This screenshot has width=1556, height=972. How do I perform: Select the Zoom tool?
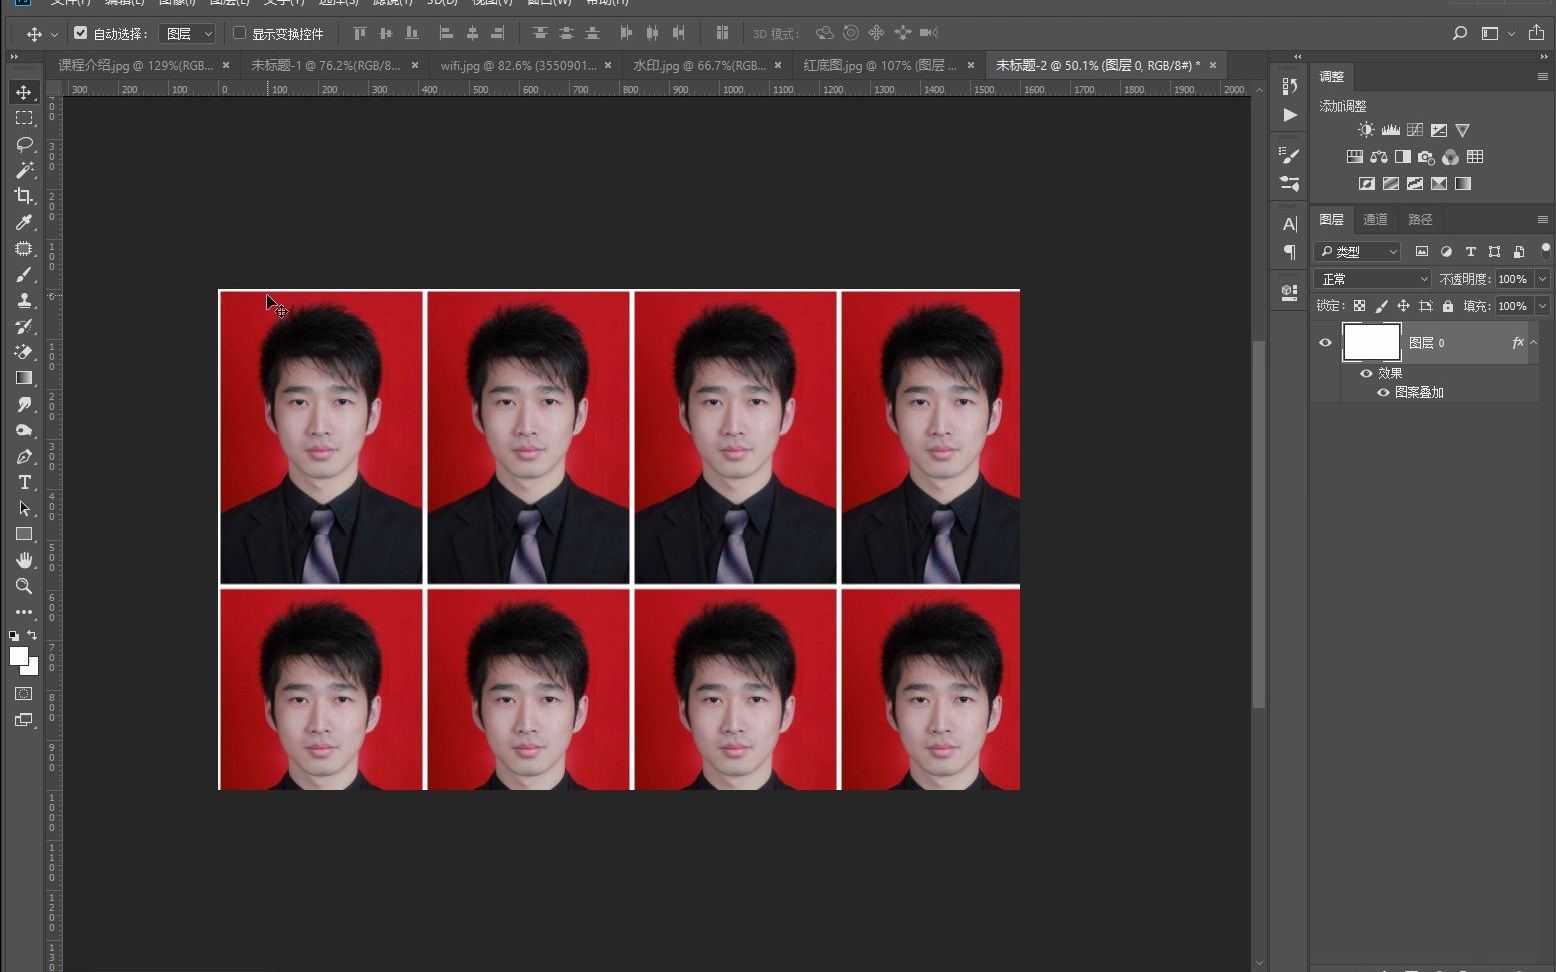click(x=24, y=586)
